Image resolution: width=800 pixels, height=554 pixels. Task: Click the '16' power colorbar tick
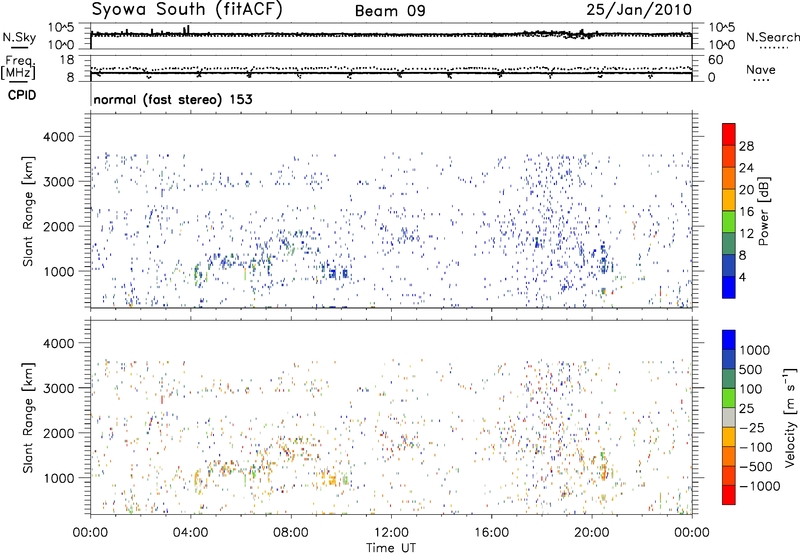746,212
